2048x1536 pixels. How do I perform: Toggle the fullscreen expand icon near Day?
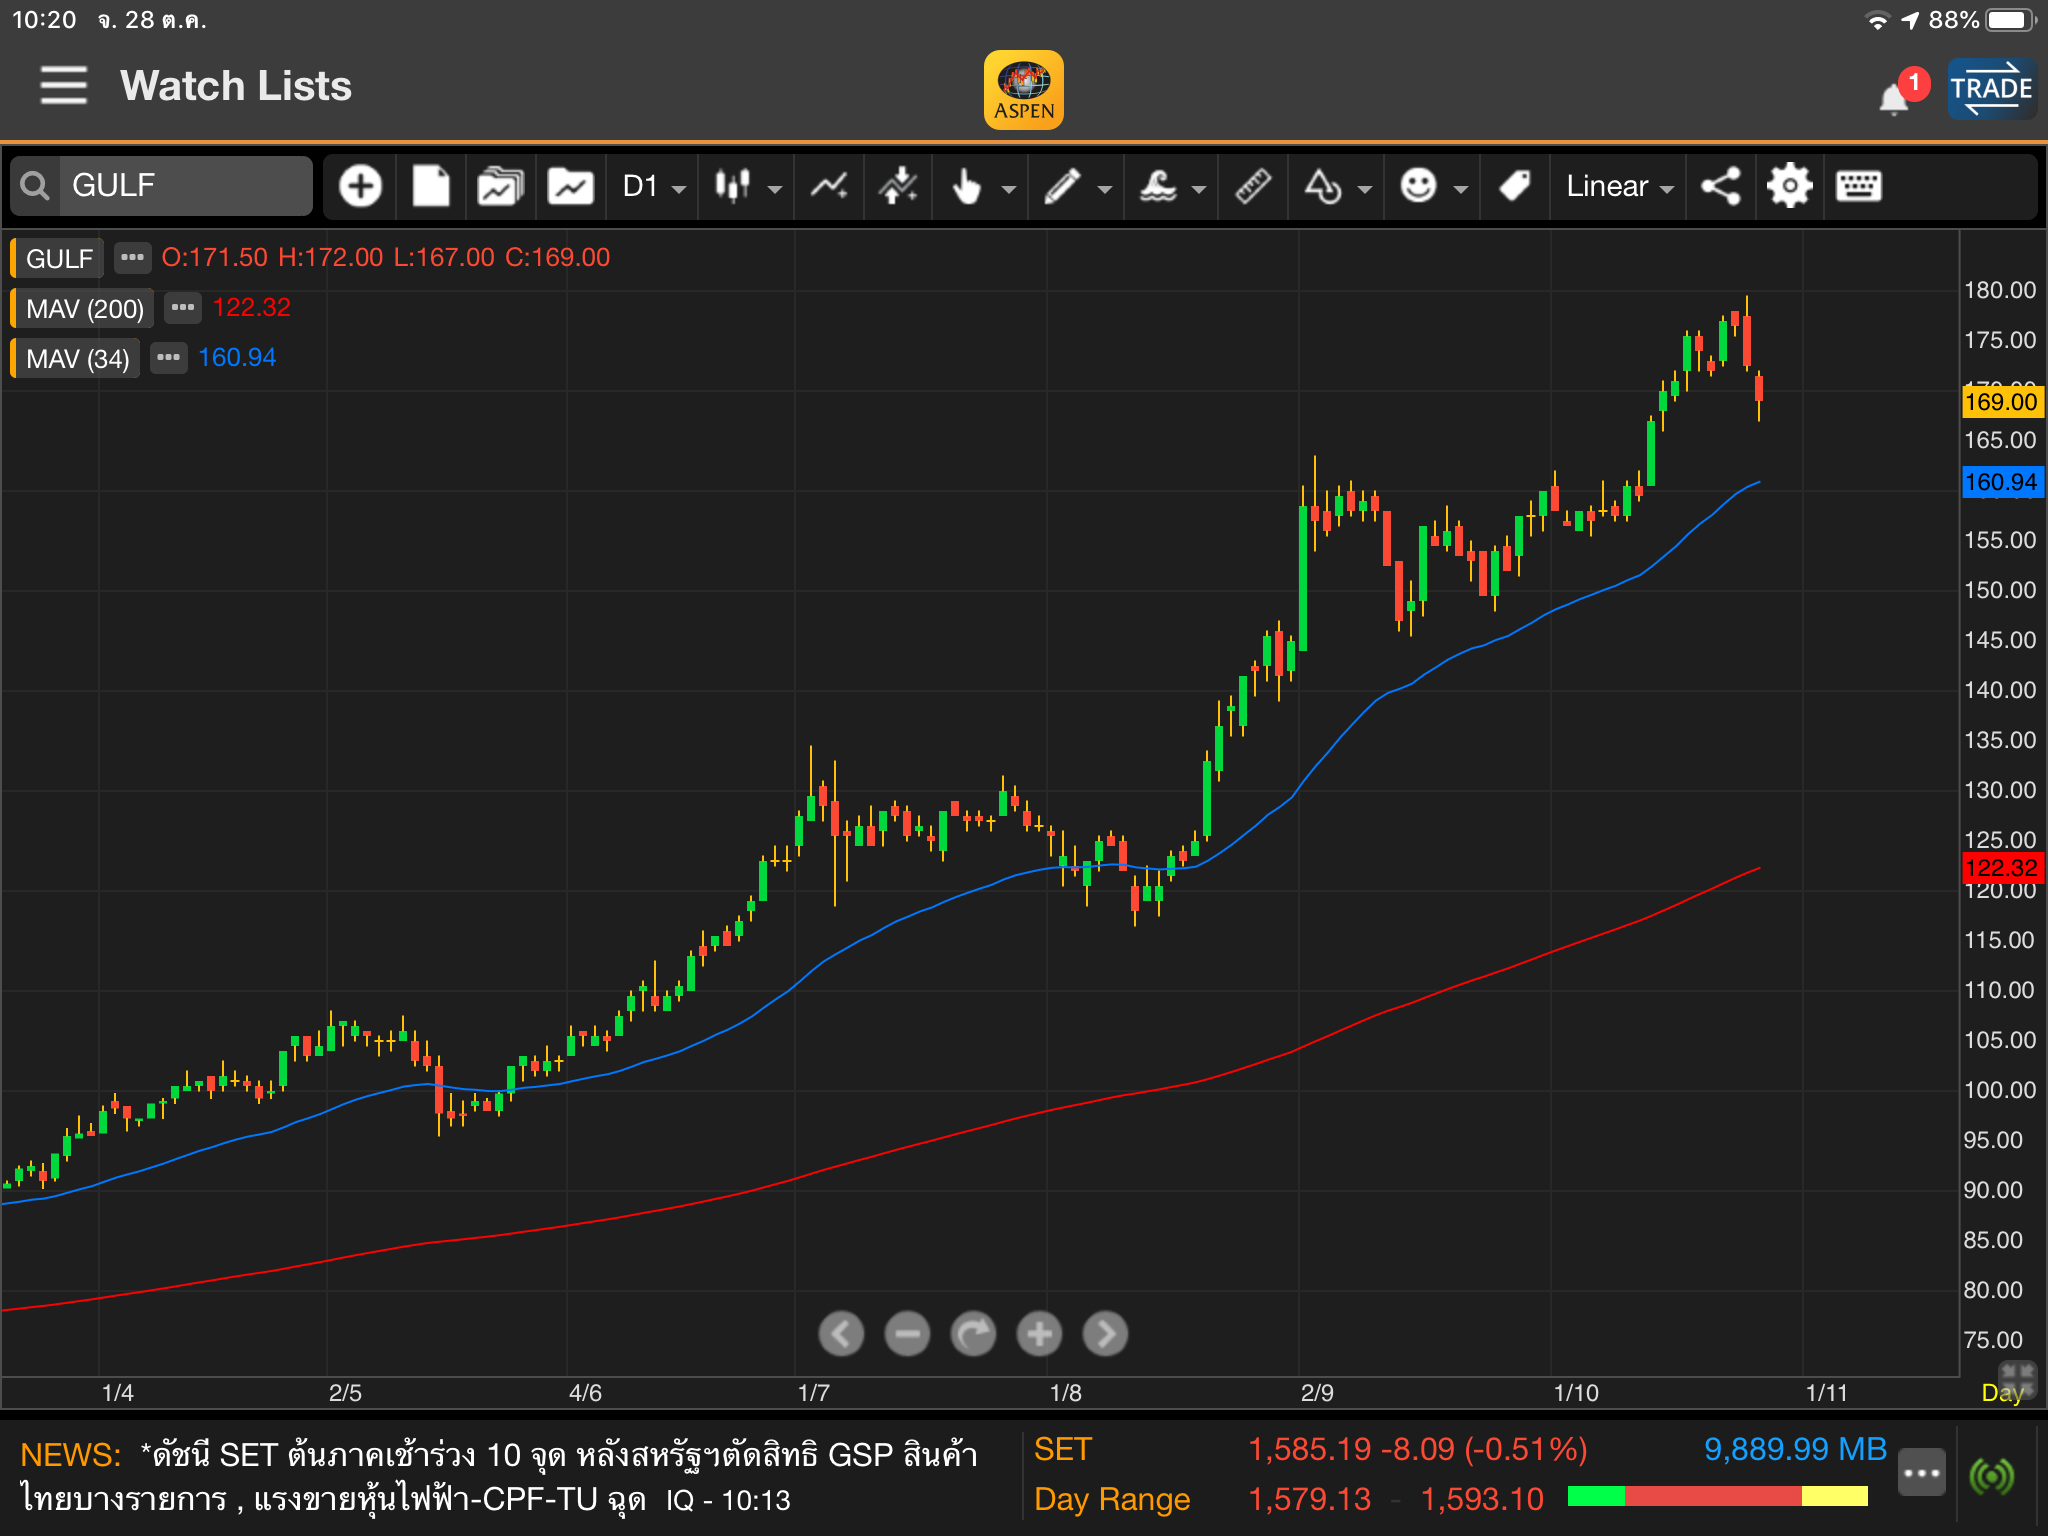coord(2017,1374)
